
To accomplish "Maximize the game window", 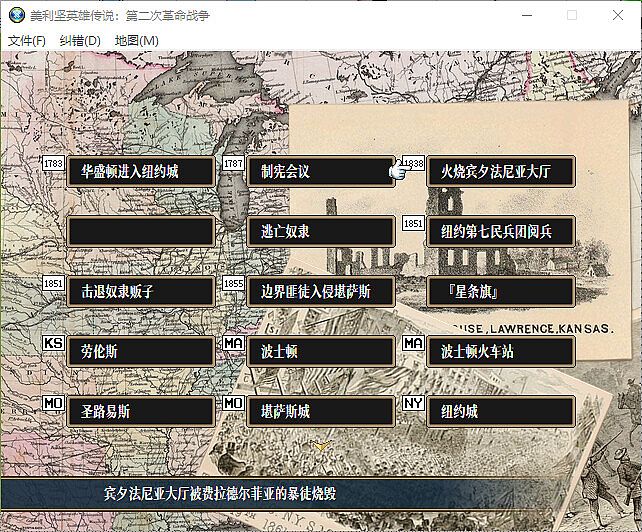I will (572, 16).
